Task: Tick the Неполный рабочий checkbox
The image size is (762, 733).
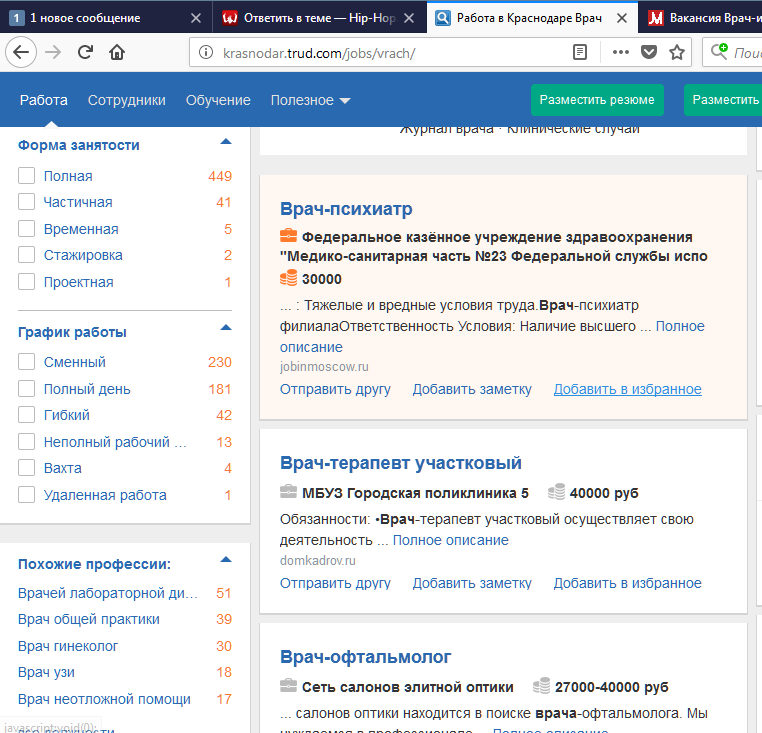Action: [x=26, y=441]
